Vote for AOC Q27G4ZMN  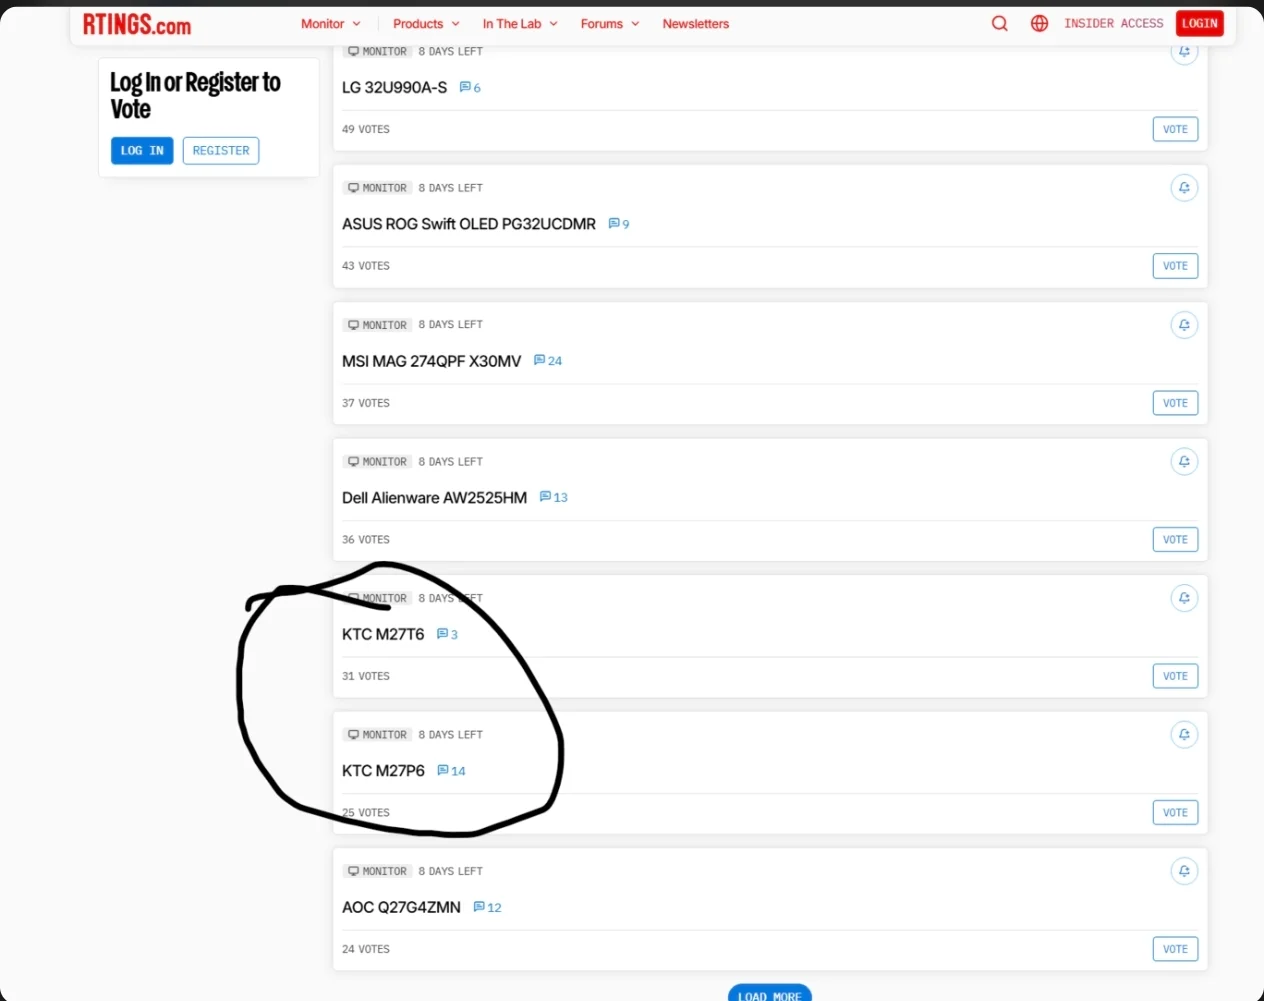[x=1175, y=949]
